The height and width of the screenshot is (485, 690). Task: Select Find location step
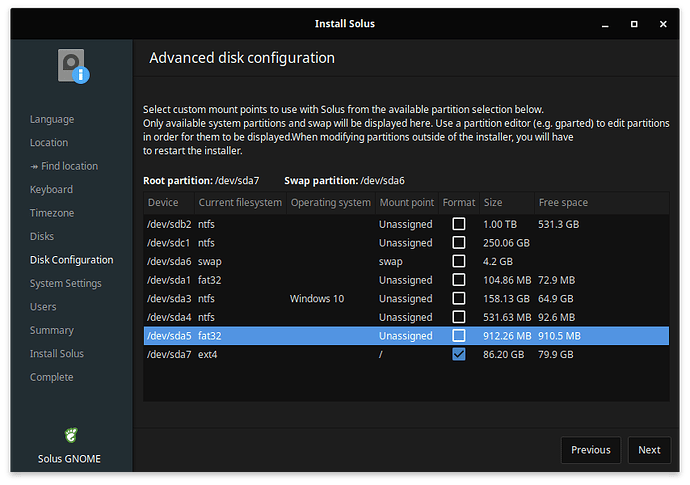pyautogui.click(x=64, y=166)
